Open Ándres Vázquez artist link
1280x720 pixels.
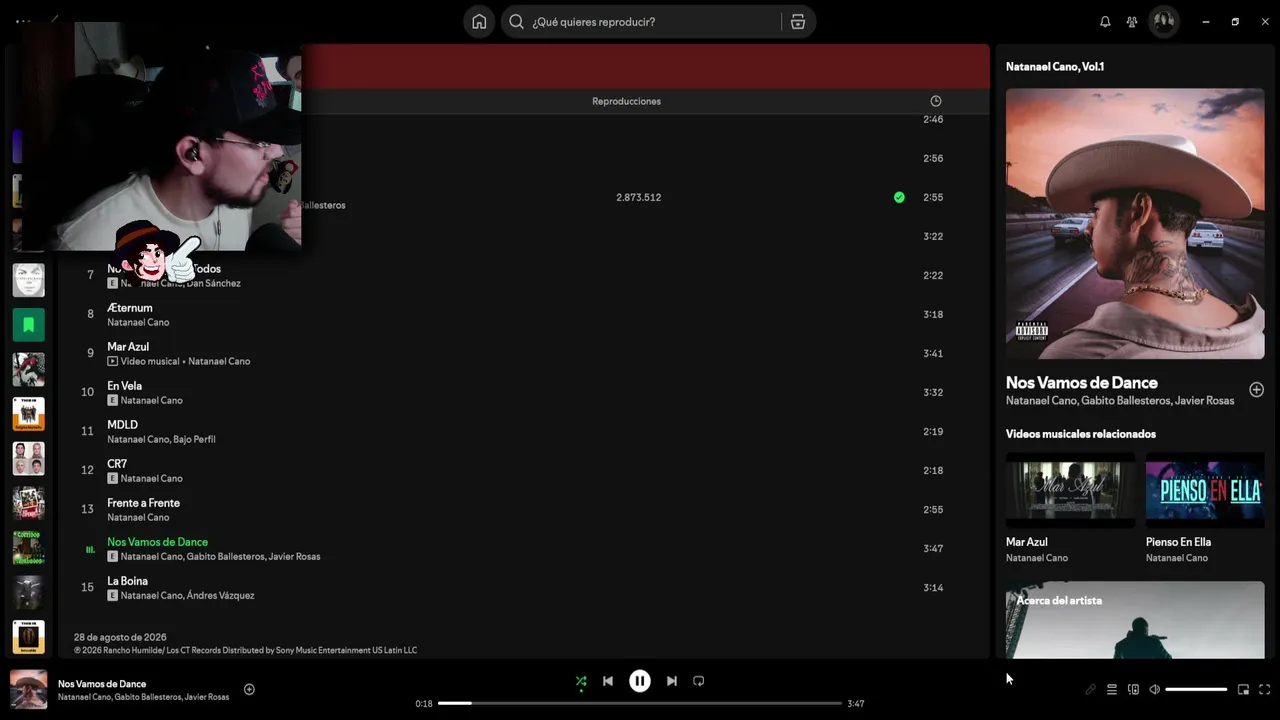220,595
